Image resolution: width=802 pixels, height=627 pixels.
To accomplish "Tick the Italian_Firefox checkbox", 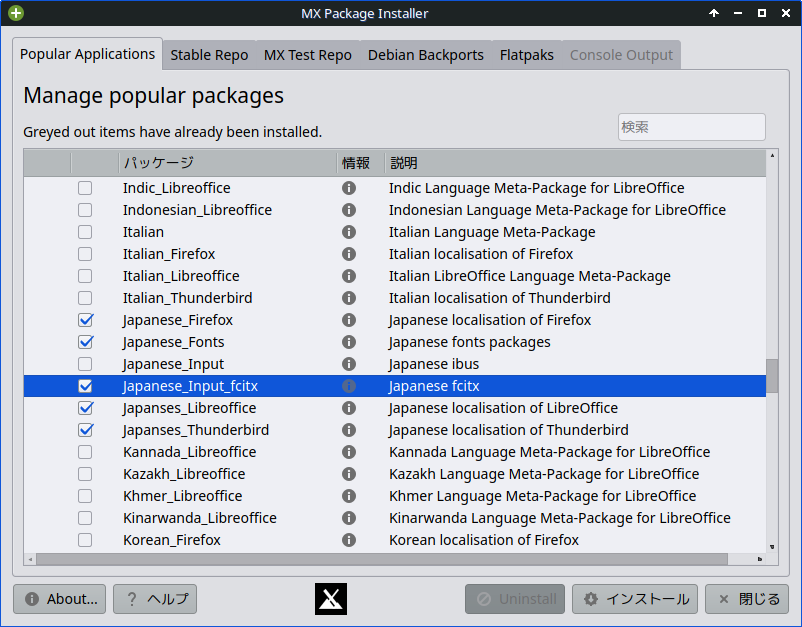I will coord(85,254).
